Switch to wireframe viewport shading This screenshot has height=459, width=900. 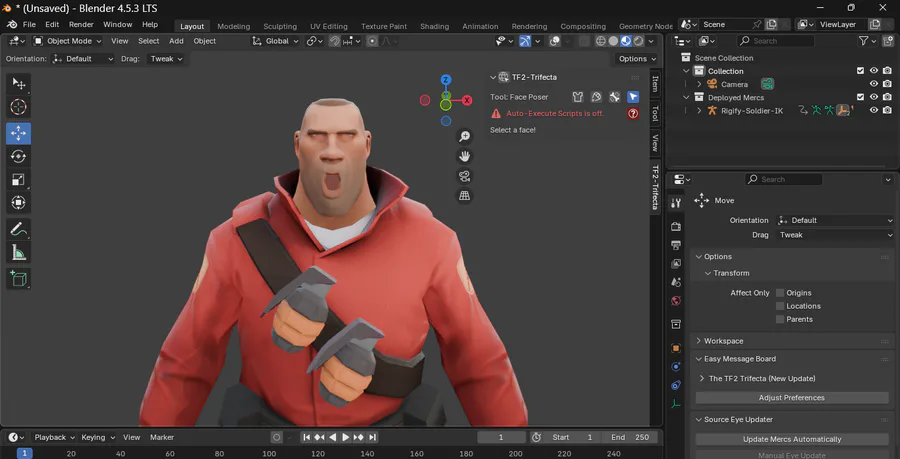(x=601, y=41)
